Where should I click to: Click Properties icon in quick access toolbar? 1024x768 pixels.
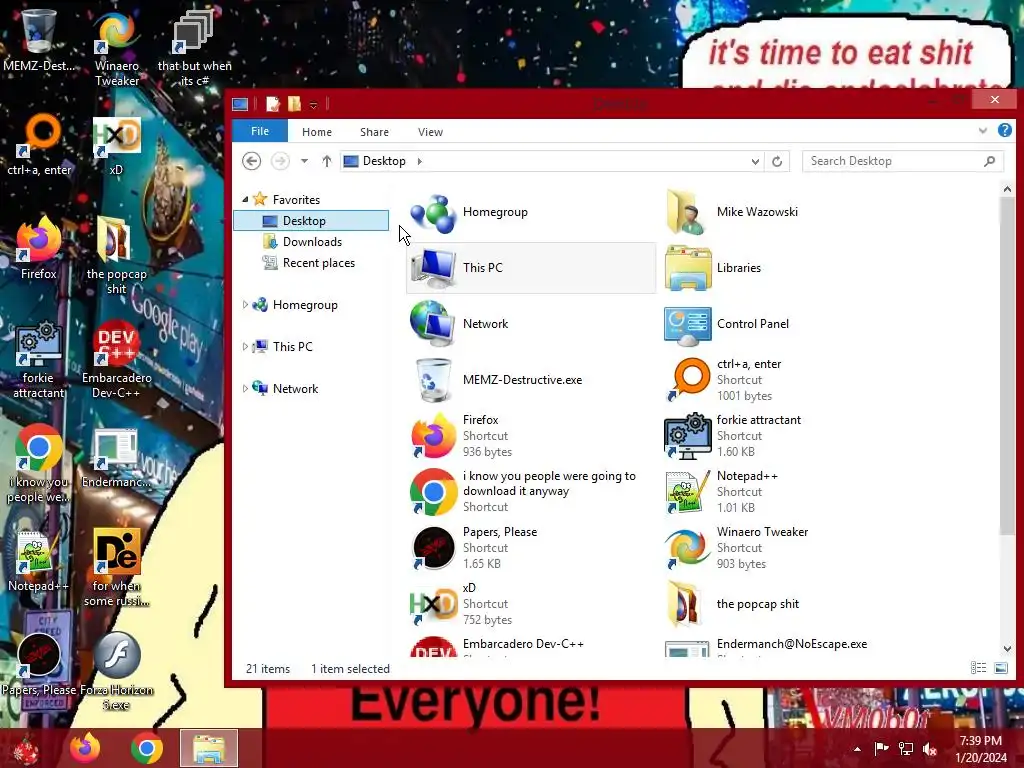[272, 104]
